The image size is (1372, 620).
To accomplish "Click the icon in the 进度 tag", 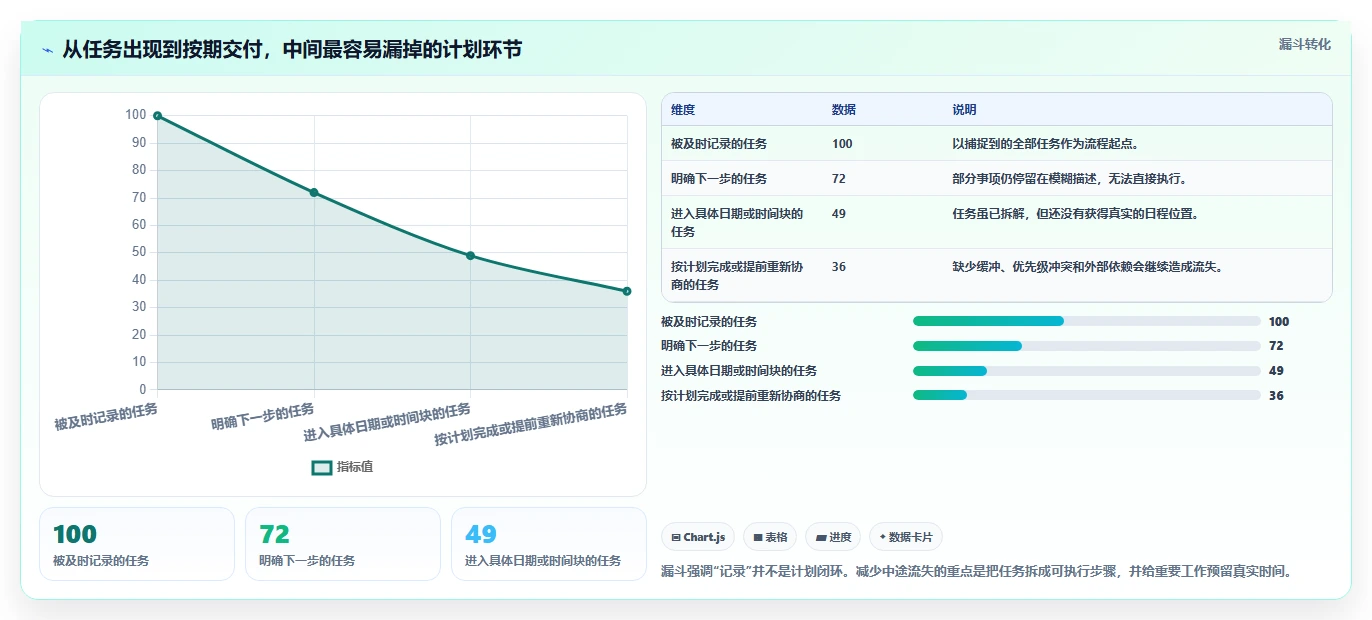I will 820,537.
